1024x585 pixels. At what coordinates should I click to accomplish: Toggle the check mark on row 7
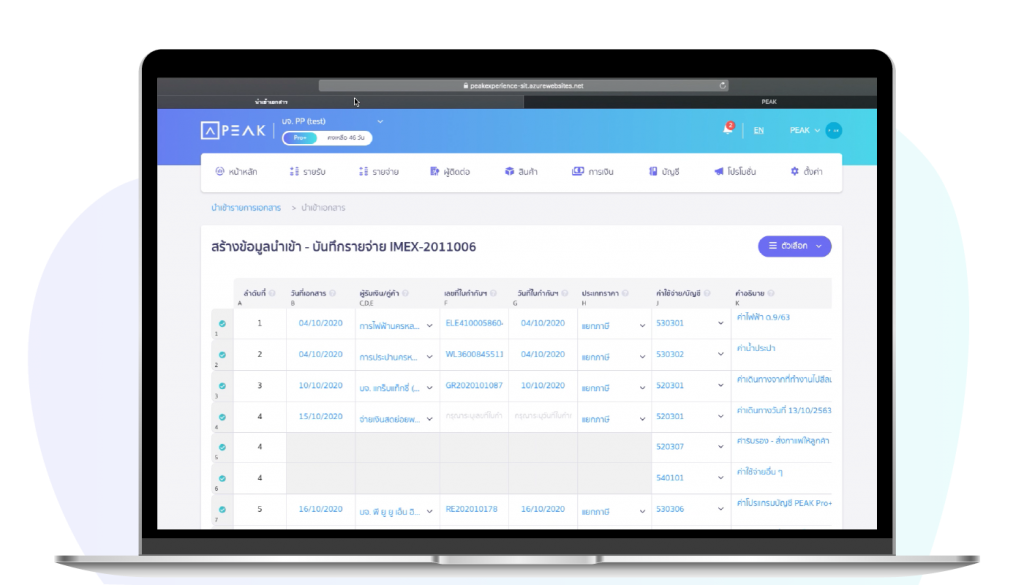(x=222, y=509)
